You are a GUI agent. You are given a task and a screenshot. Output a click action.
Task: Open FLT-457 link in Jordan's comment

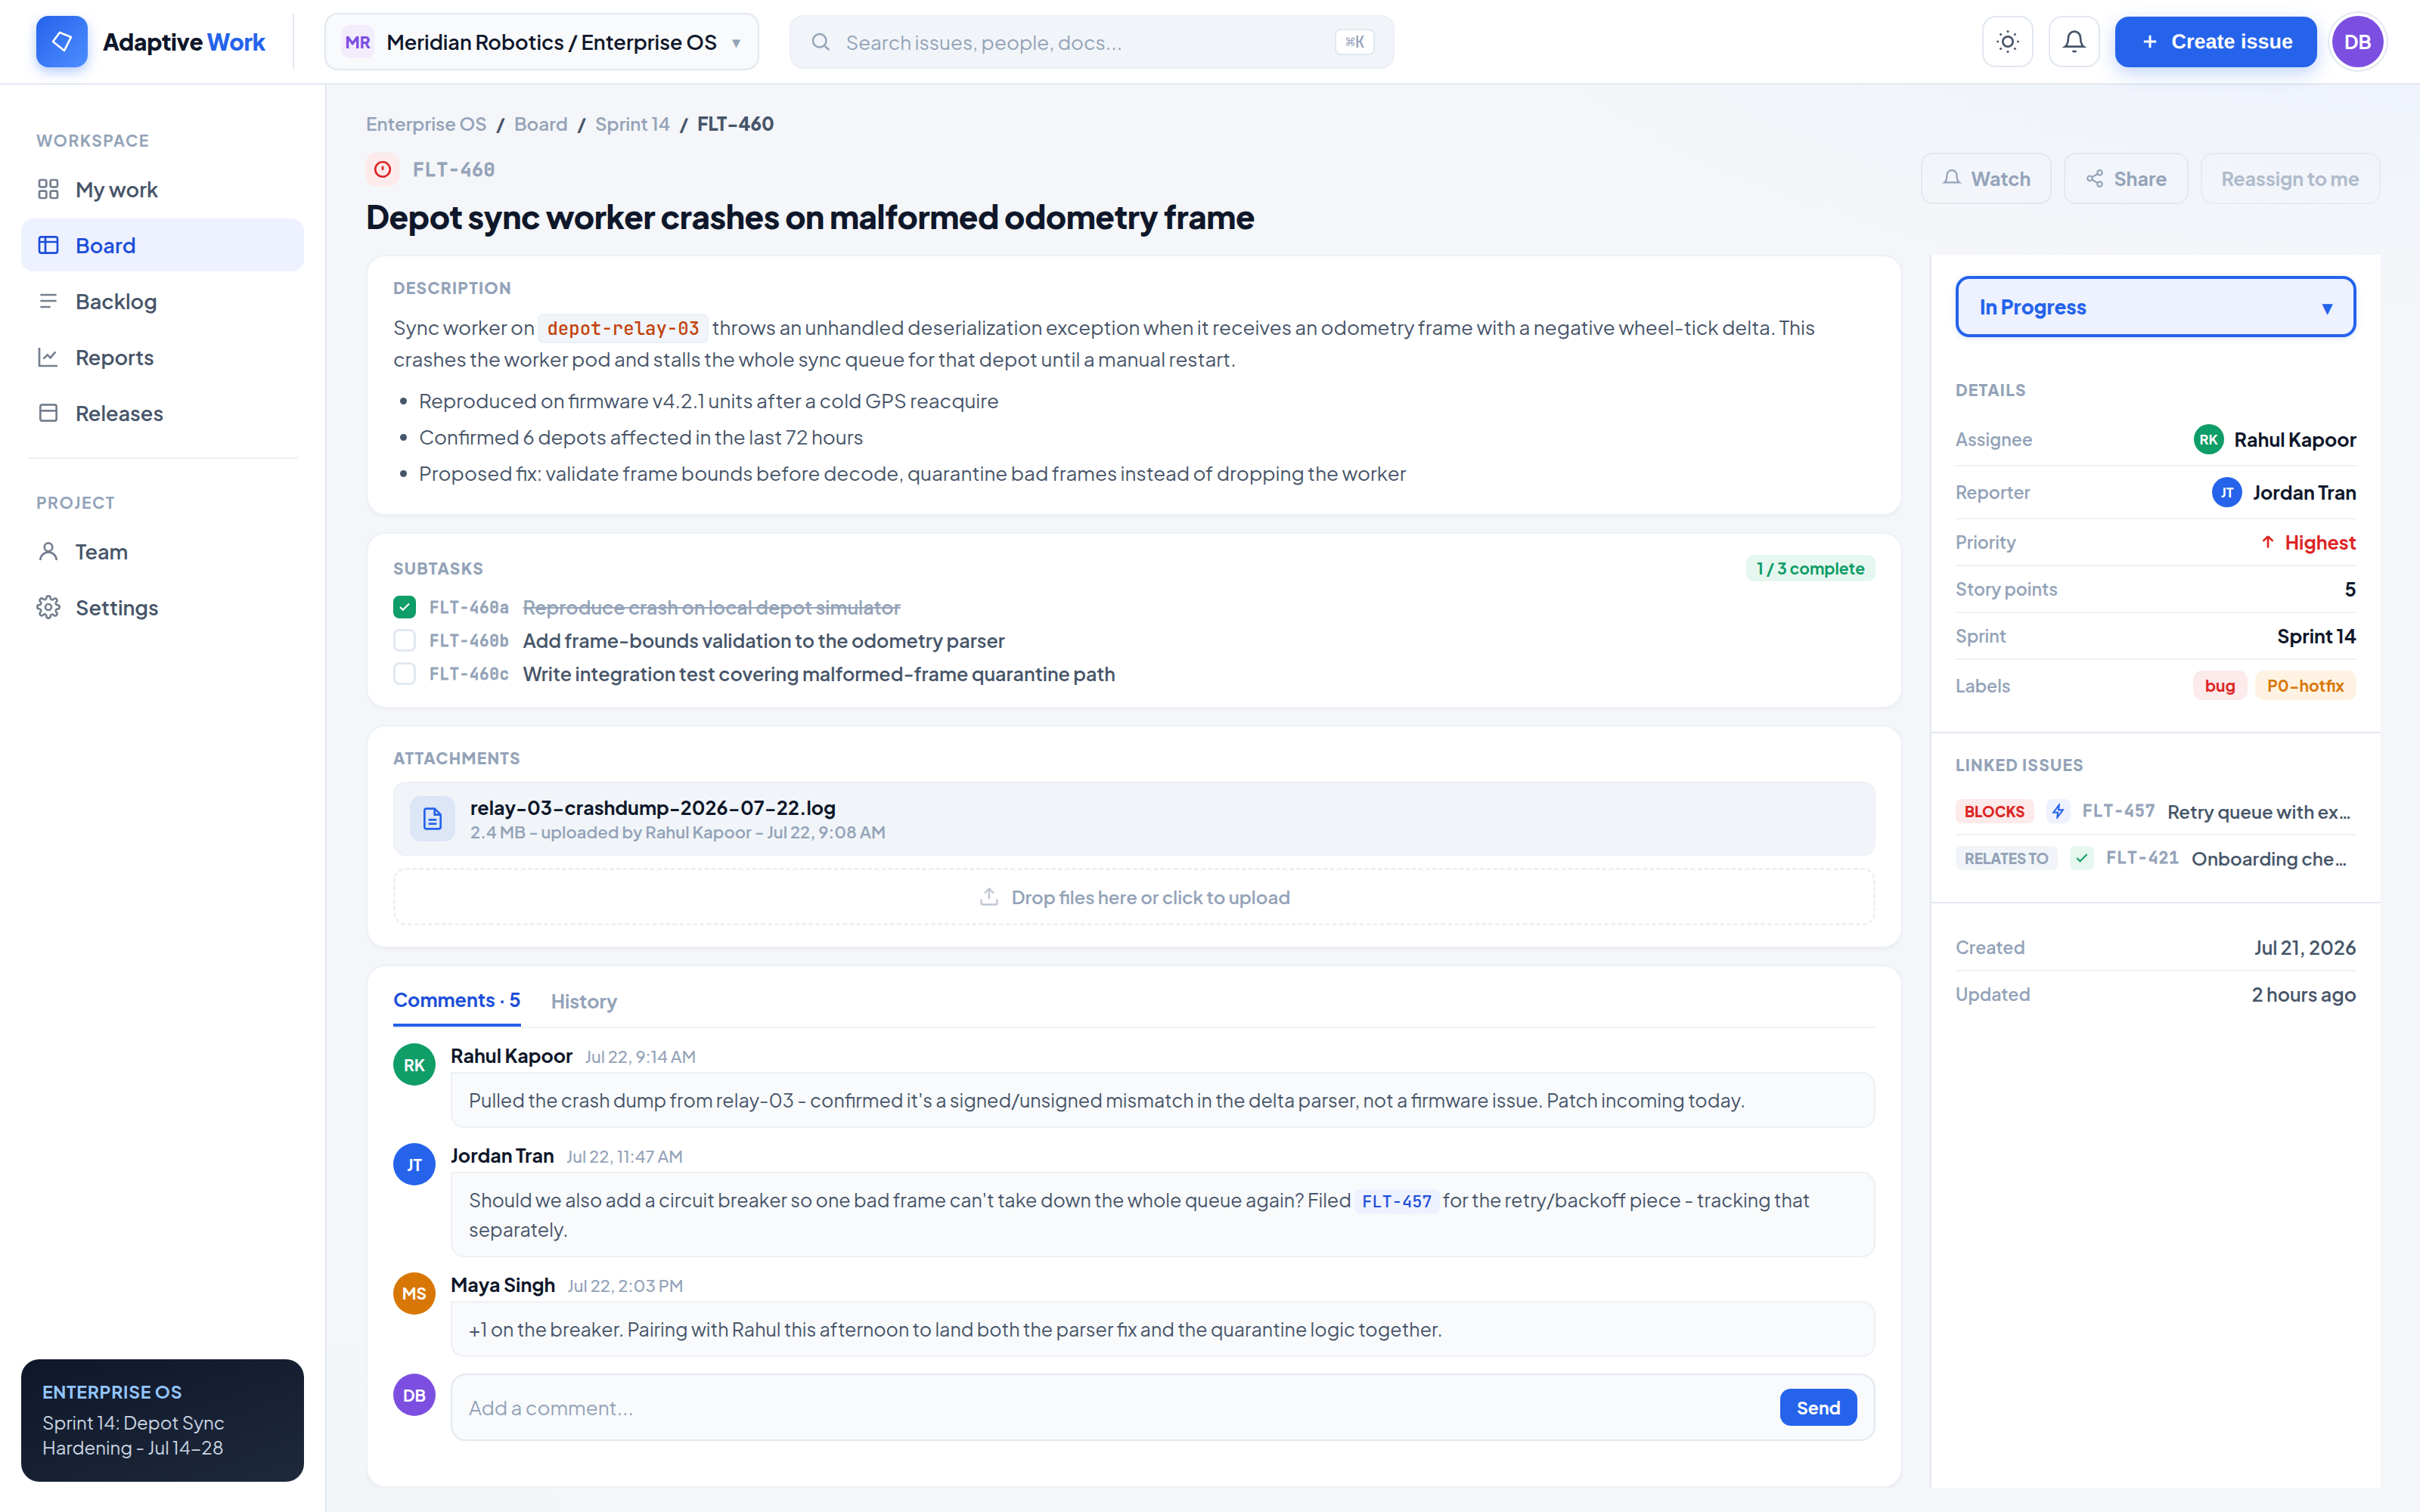point(1397,1201)
